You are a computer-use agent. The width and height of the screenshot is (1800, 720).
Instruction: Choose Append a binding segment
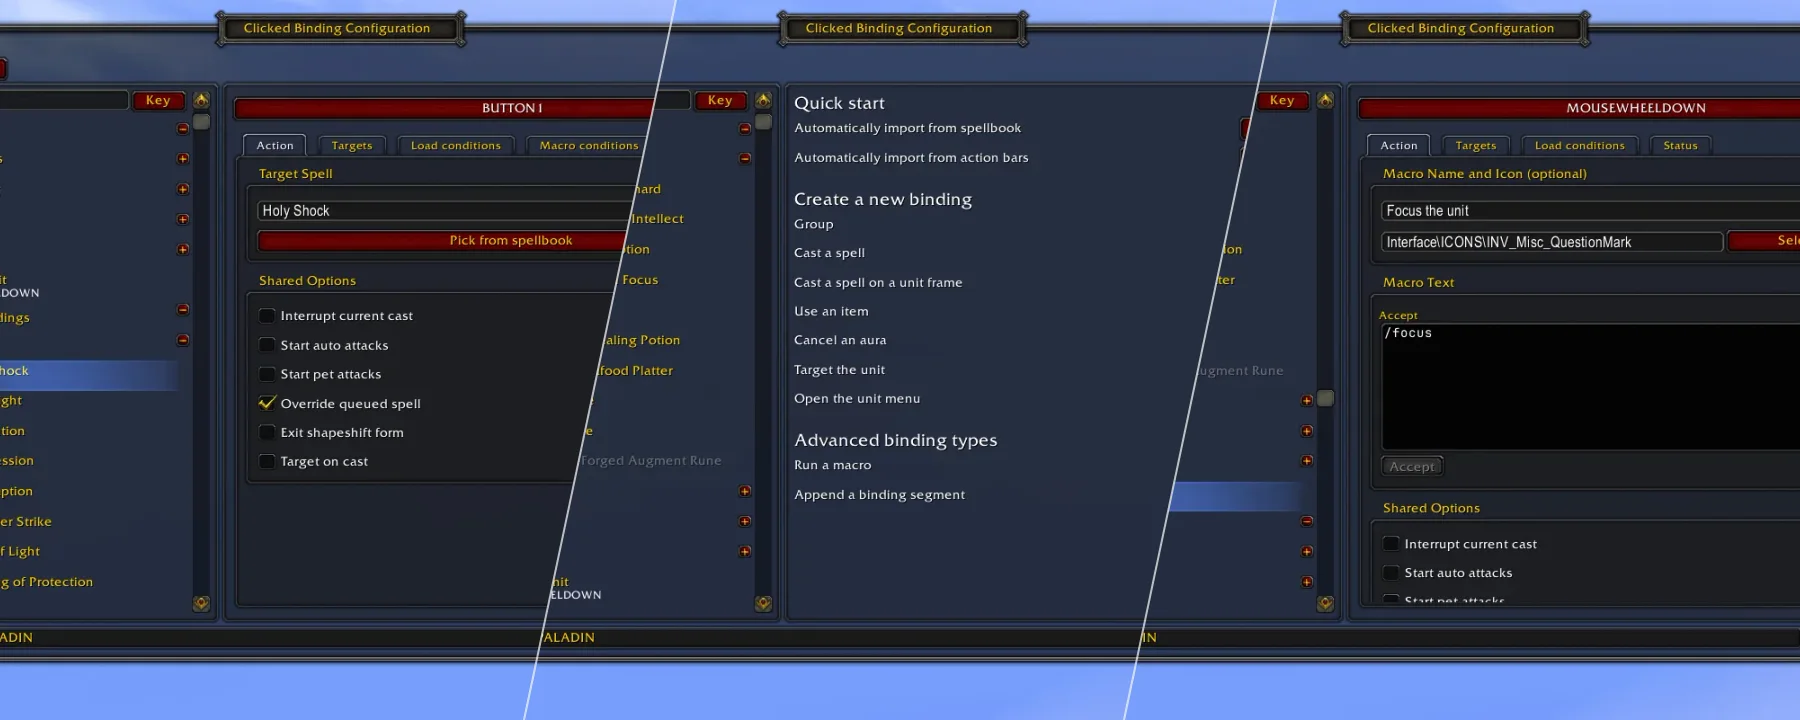tap(880, 495)
